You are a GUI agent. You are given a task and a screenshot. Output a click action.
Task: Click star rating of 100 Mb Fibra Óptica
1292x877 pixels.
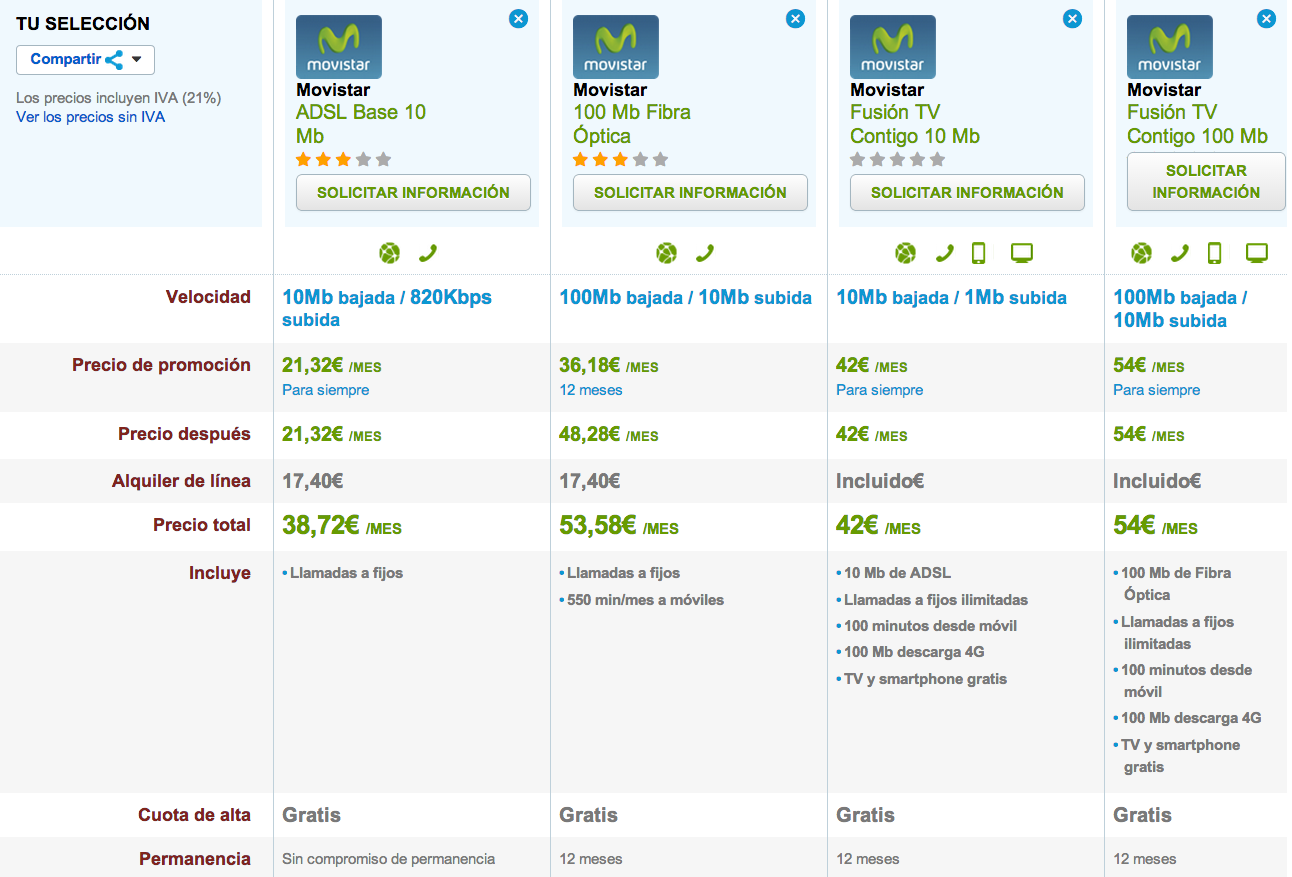621,160
